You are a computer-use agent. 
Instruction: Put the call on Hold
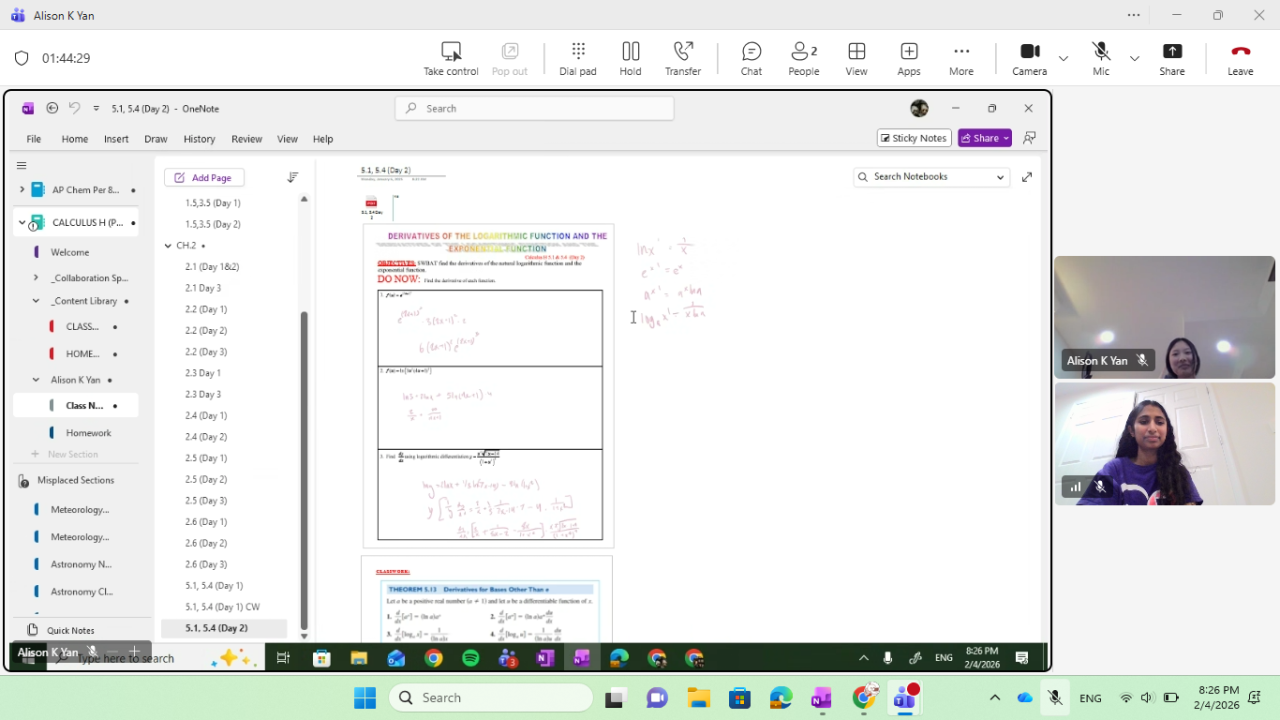pos(630,58)
